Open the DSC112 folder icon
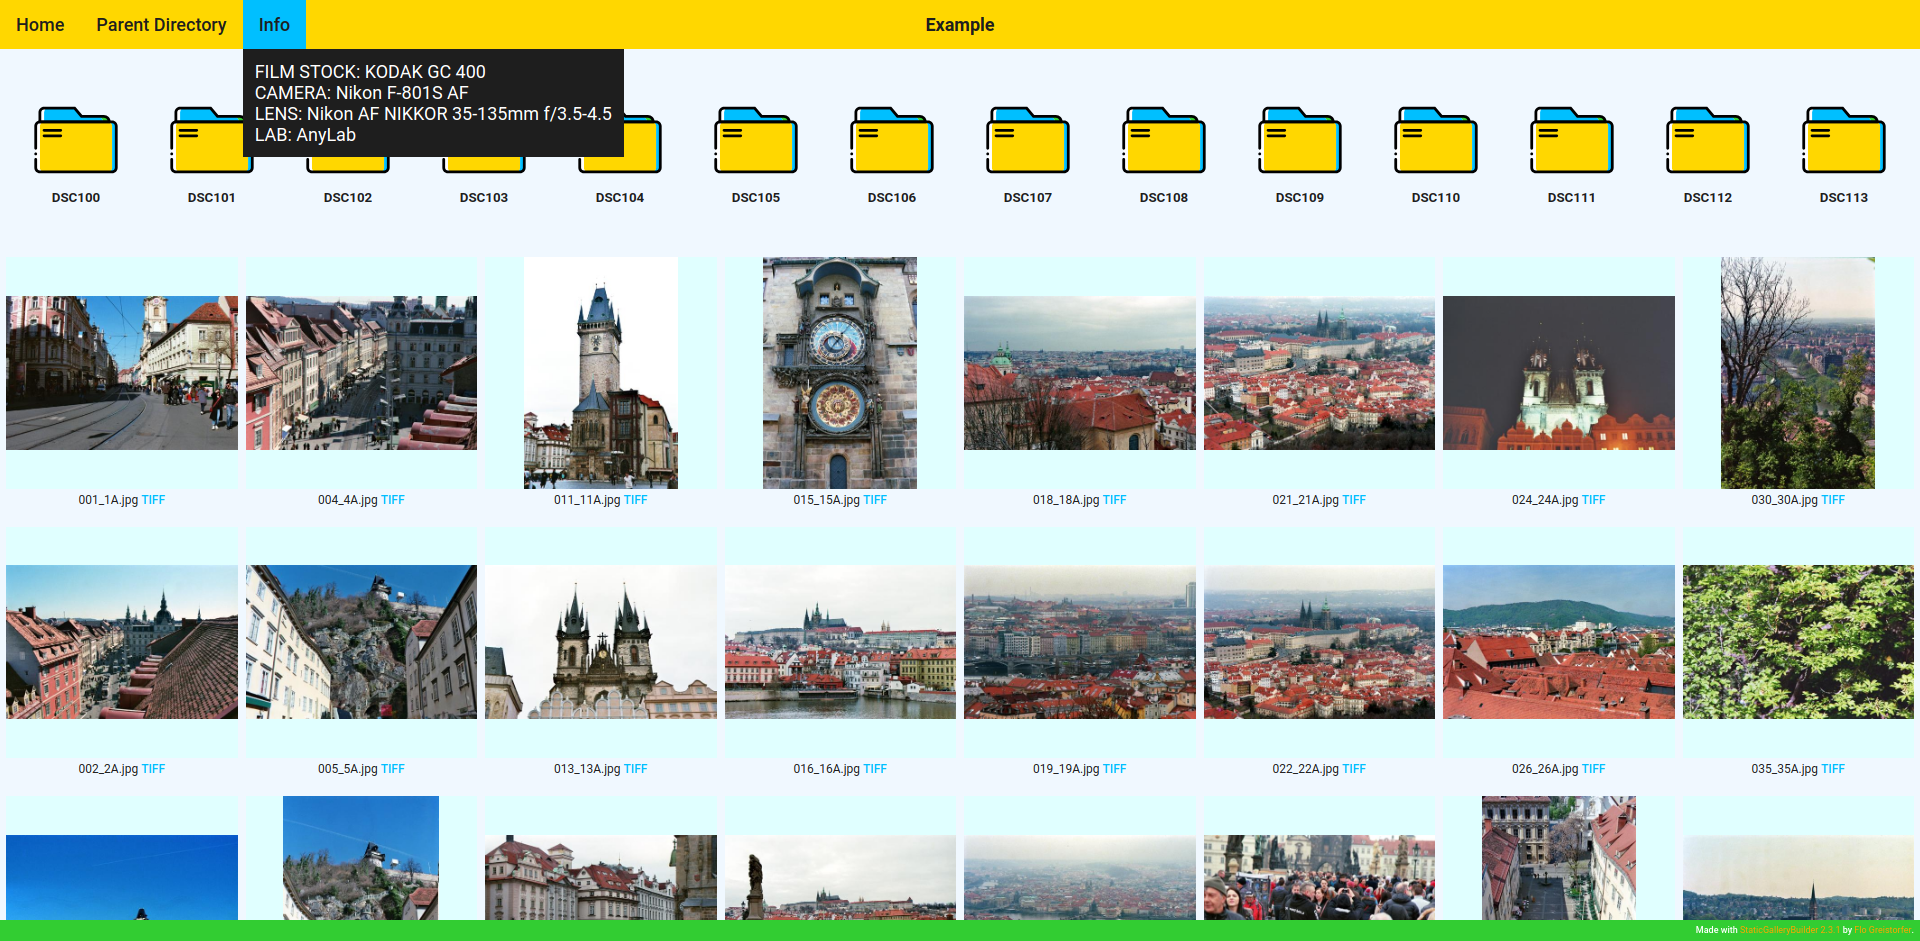 click(1708, 142)
